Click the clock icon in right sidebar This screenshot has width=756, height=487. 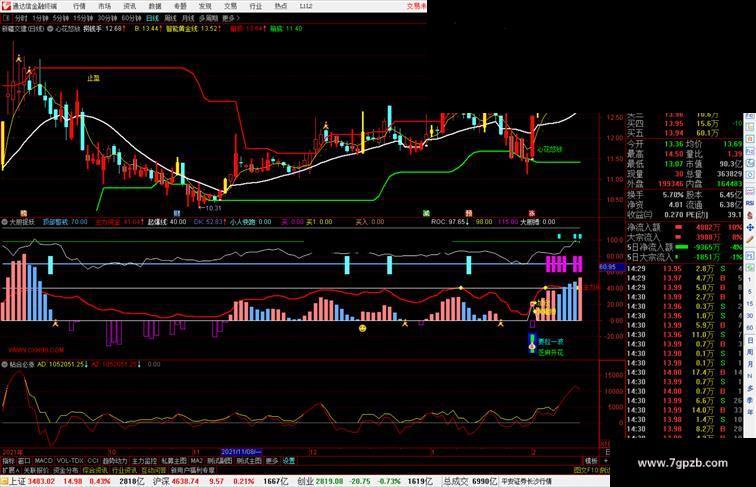pos(750,175)
